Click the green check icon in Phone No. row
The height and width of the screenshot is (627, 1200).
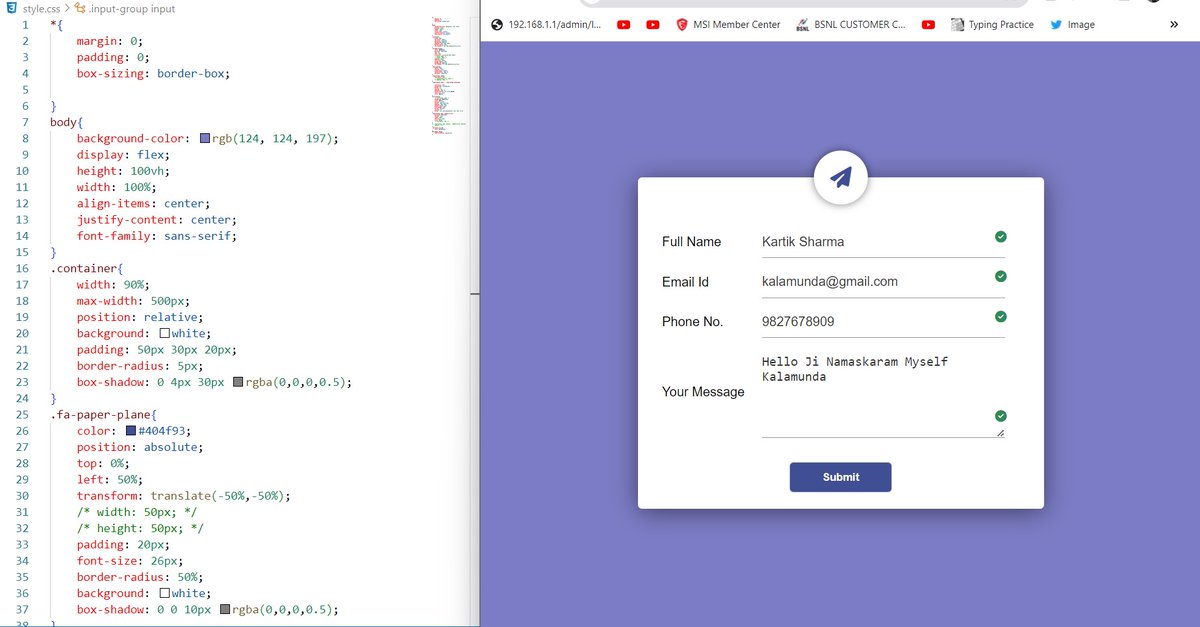(1001, 316)
